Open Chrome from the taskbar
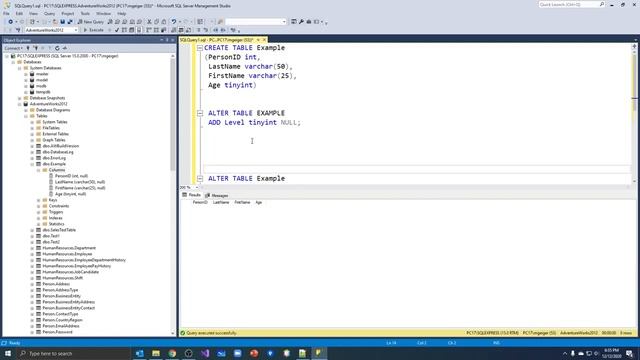This screenshot has width=640, height=360. [x=172, y=353]
